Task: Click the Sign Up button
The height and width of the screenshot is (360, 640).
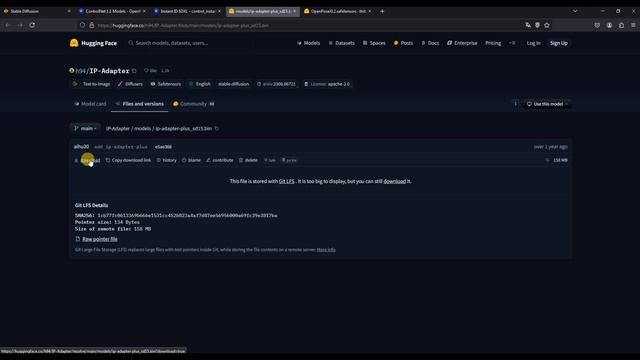Action: pos(558,43)
